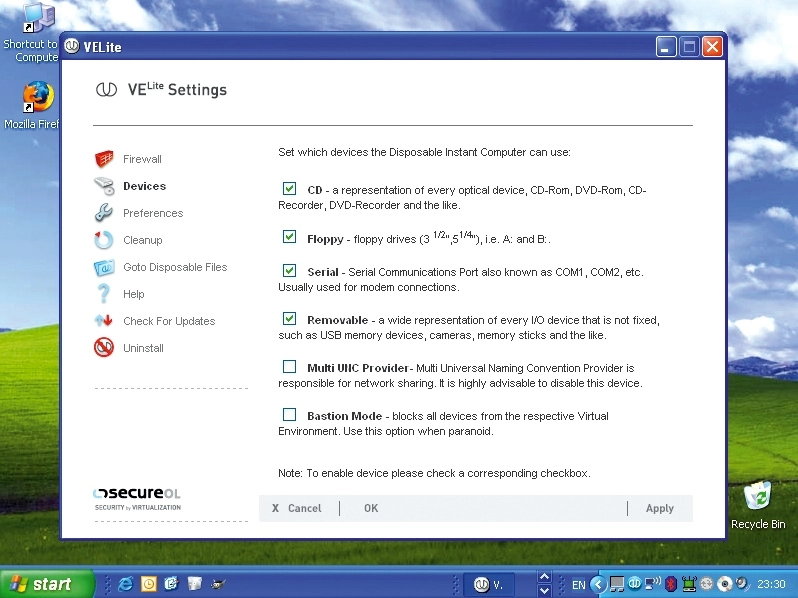
Task: Toggle the Removable devices checkbox
Action: click(289, 319)
